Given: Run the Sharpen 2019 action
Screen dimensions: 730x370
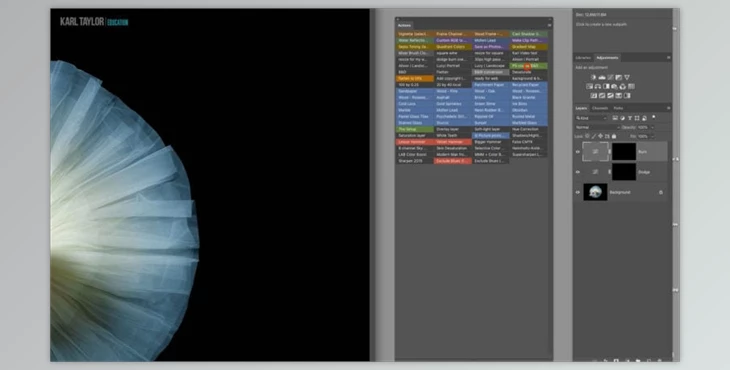Looking at the screenshot, I should (x=415, y=161).
